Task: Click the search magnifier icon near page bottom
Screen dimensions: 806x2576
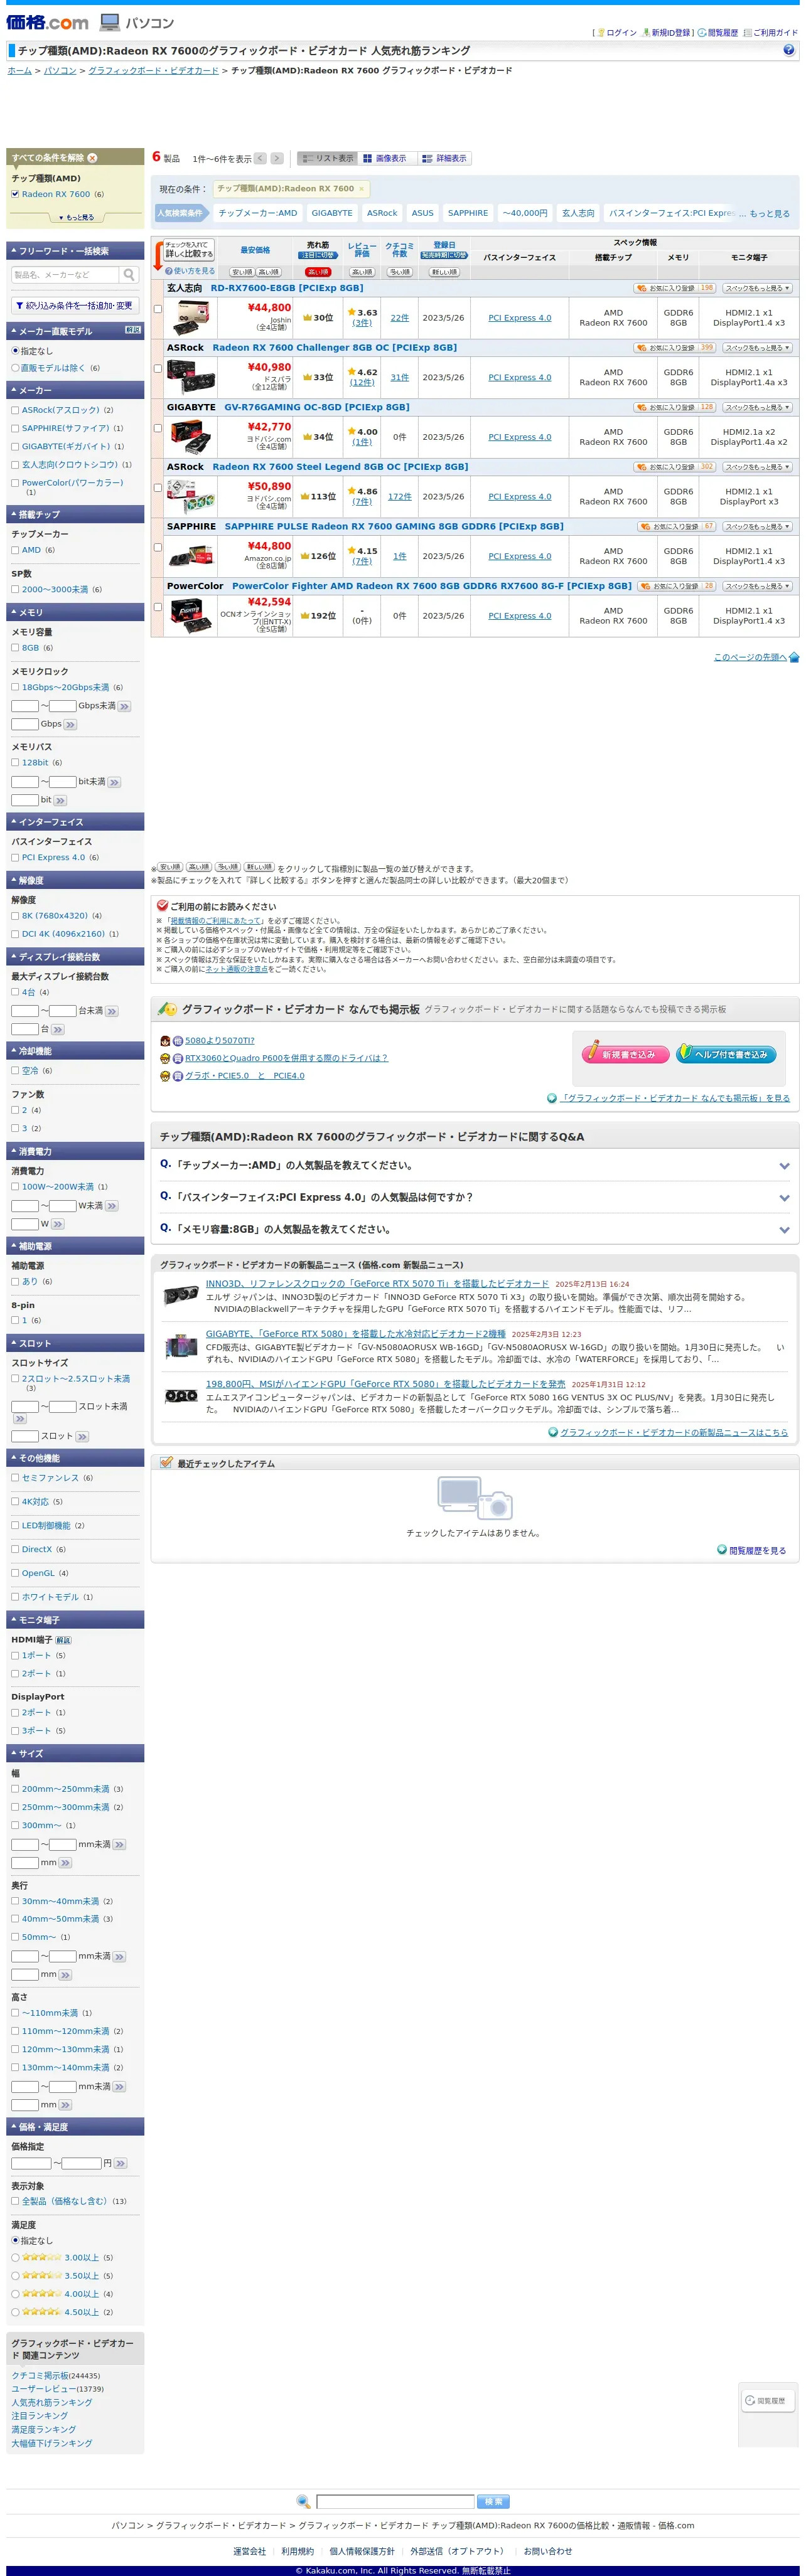Action: click(303, 2501)
